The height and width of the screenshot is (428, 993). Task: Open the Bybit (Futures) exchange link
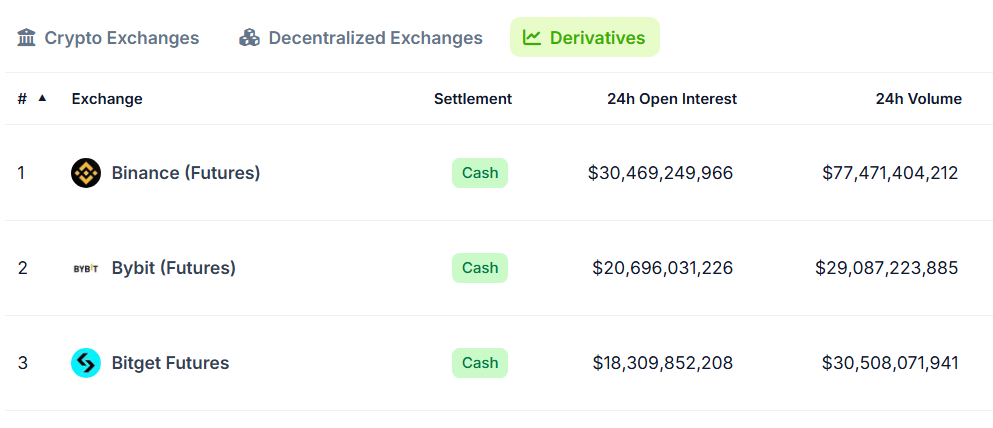click(x=174, y=268)
